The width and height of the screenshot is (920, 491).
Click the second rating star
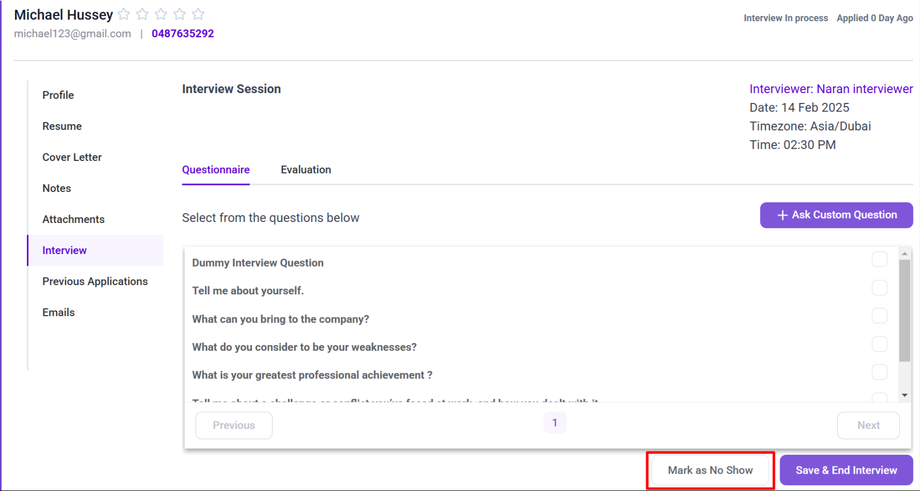click(x=143, y=15)
